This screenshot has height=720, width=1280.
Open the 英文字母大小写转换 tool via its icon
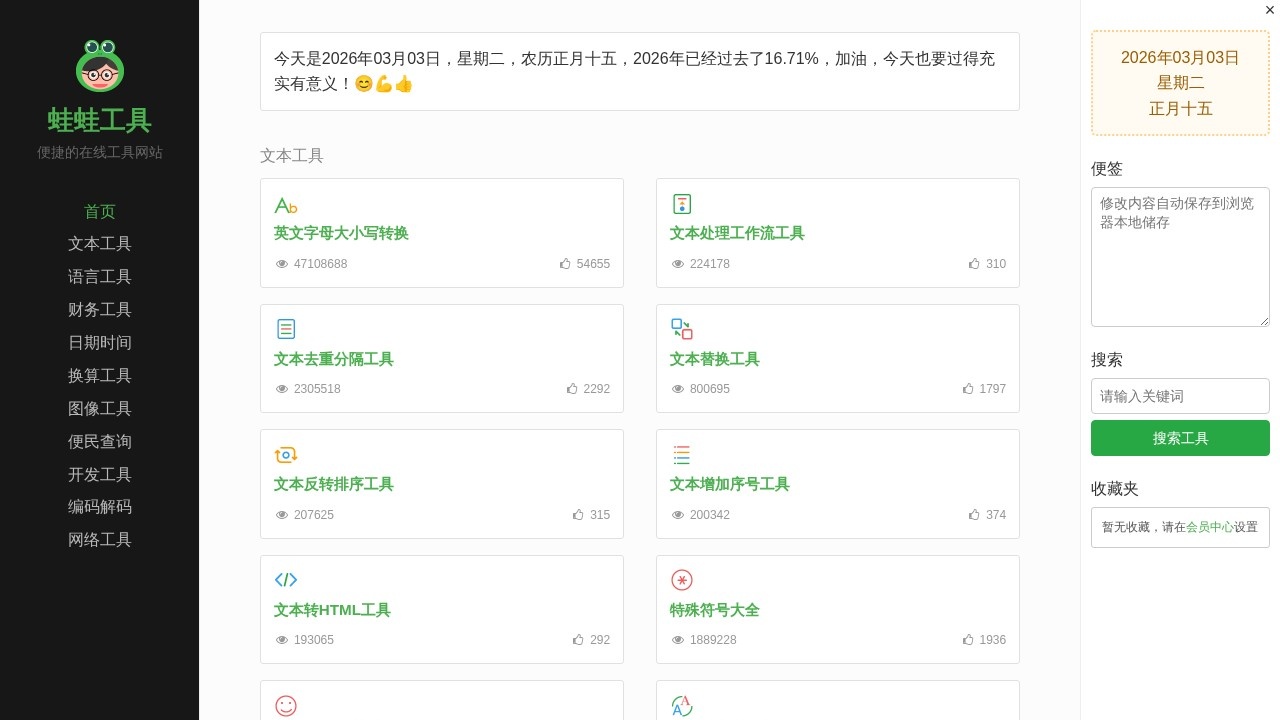pos(284,205)
